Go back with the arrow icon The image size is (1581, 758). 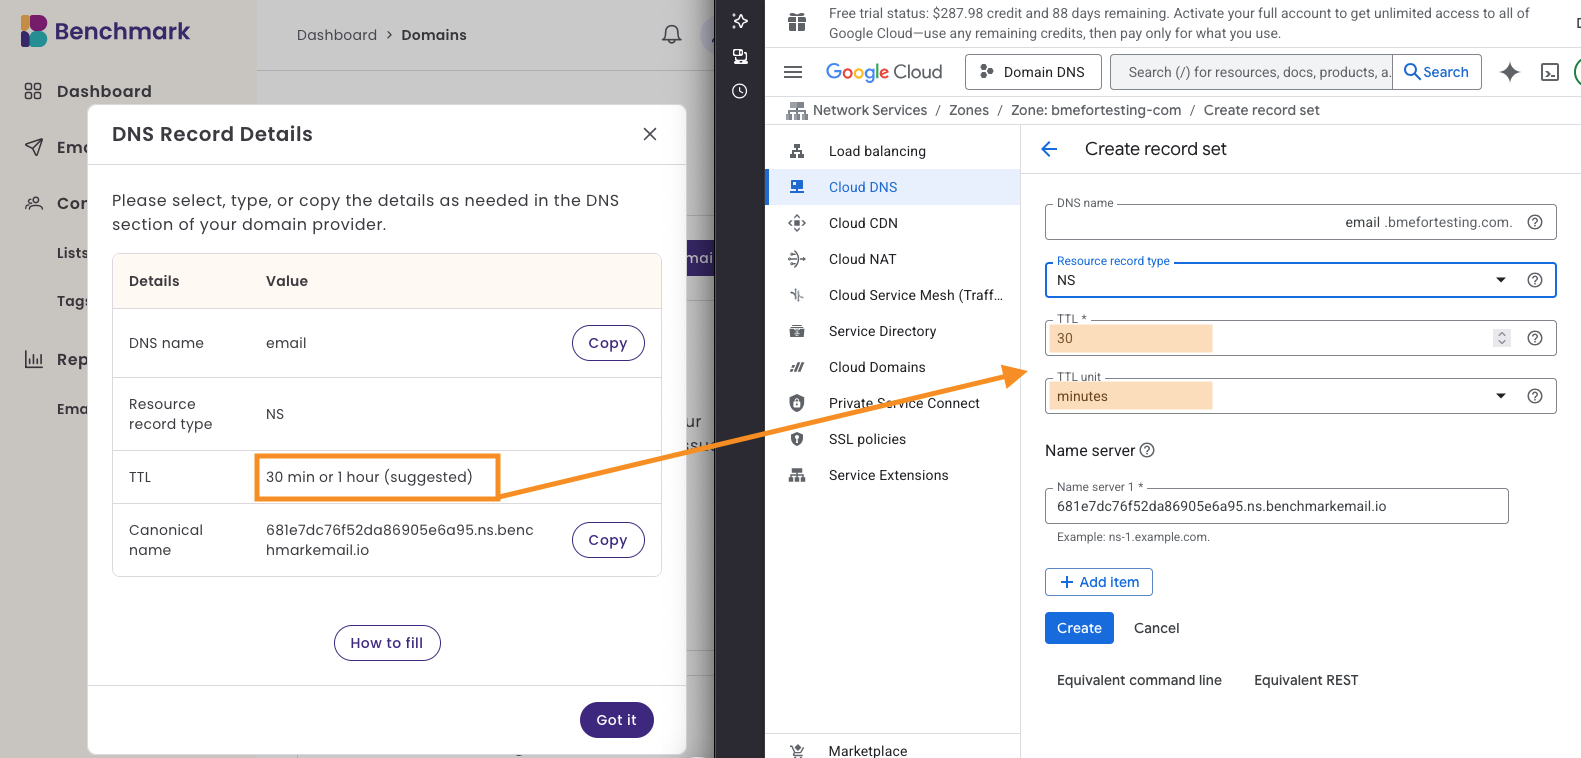click(1049, 149)
